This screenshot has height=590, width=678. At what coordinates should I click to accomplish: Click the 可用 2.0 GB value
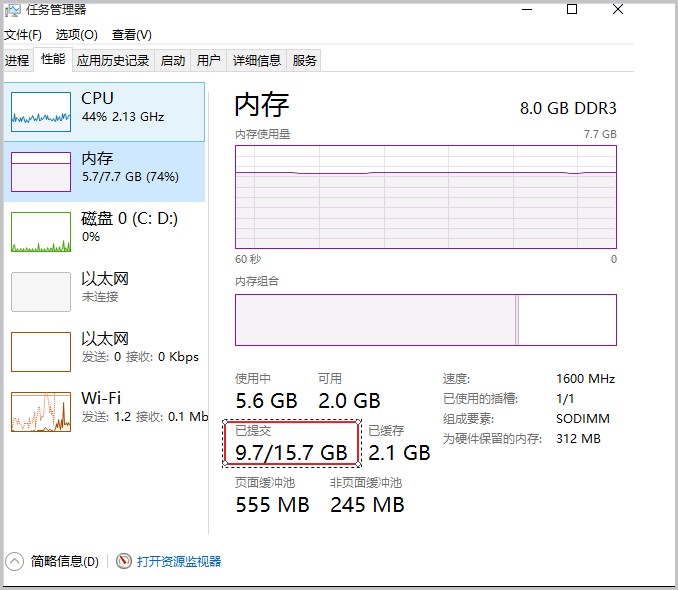(349, 401)
